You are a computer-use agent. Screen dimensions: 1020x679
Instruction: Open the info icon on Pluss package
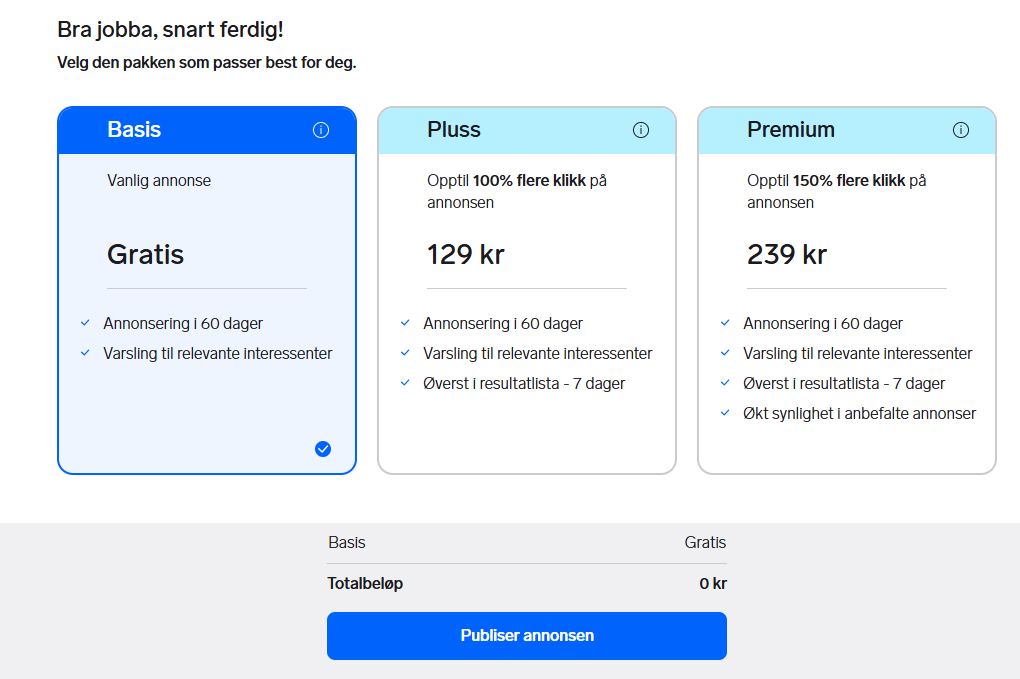641,130
